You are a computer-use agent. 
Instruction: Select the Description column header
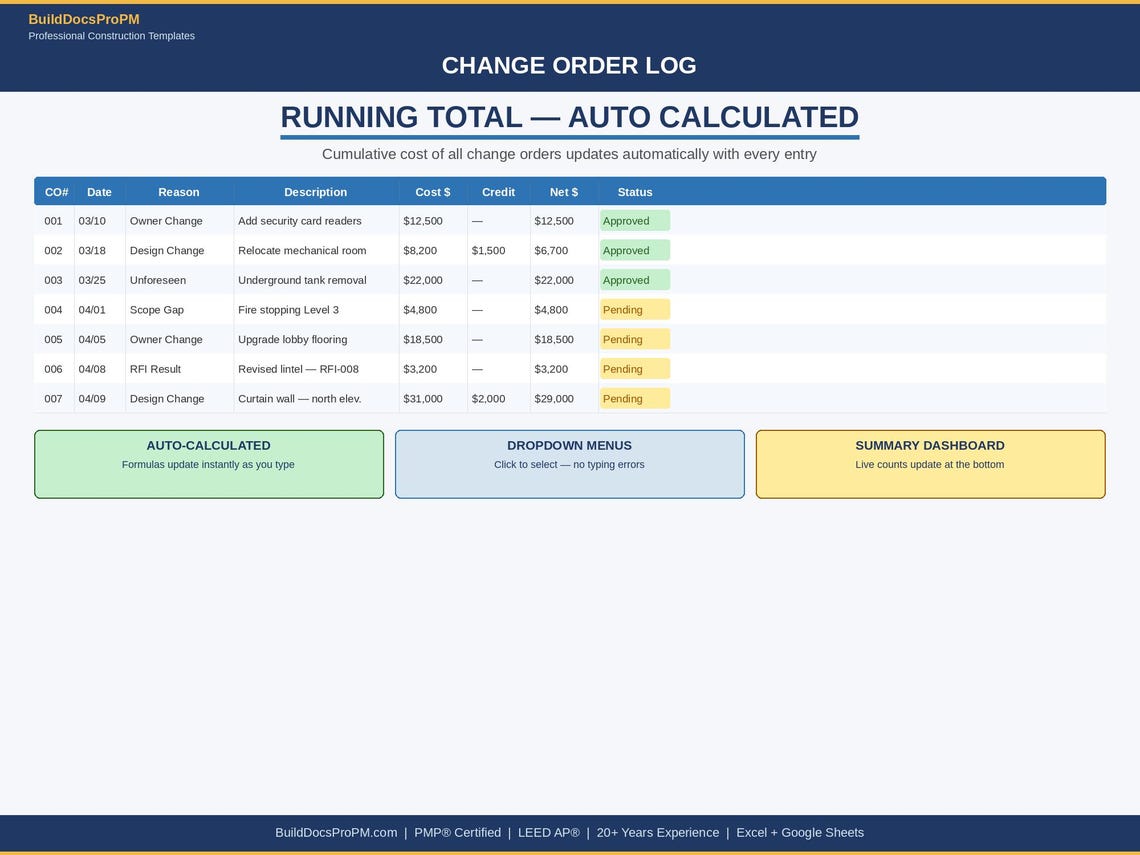316,192
